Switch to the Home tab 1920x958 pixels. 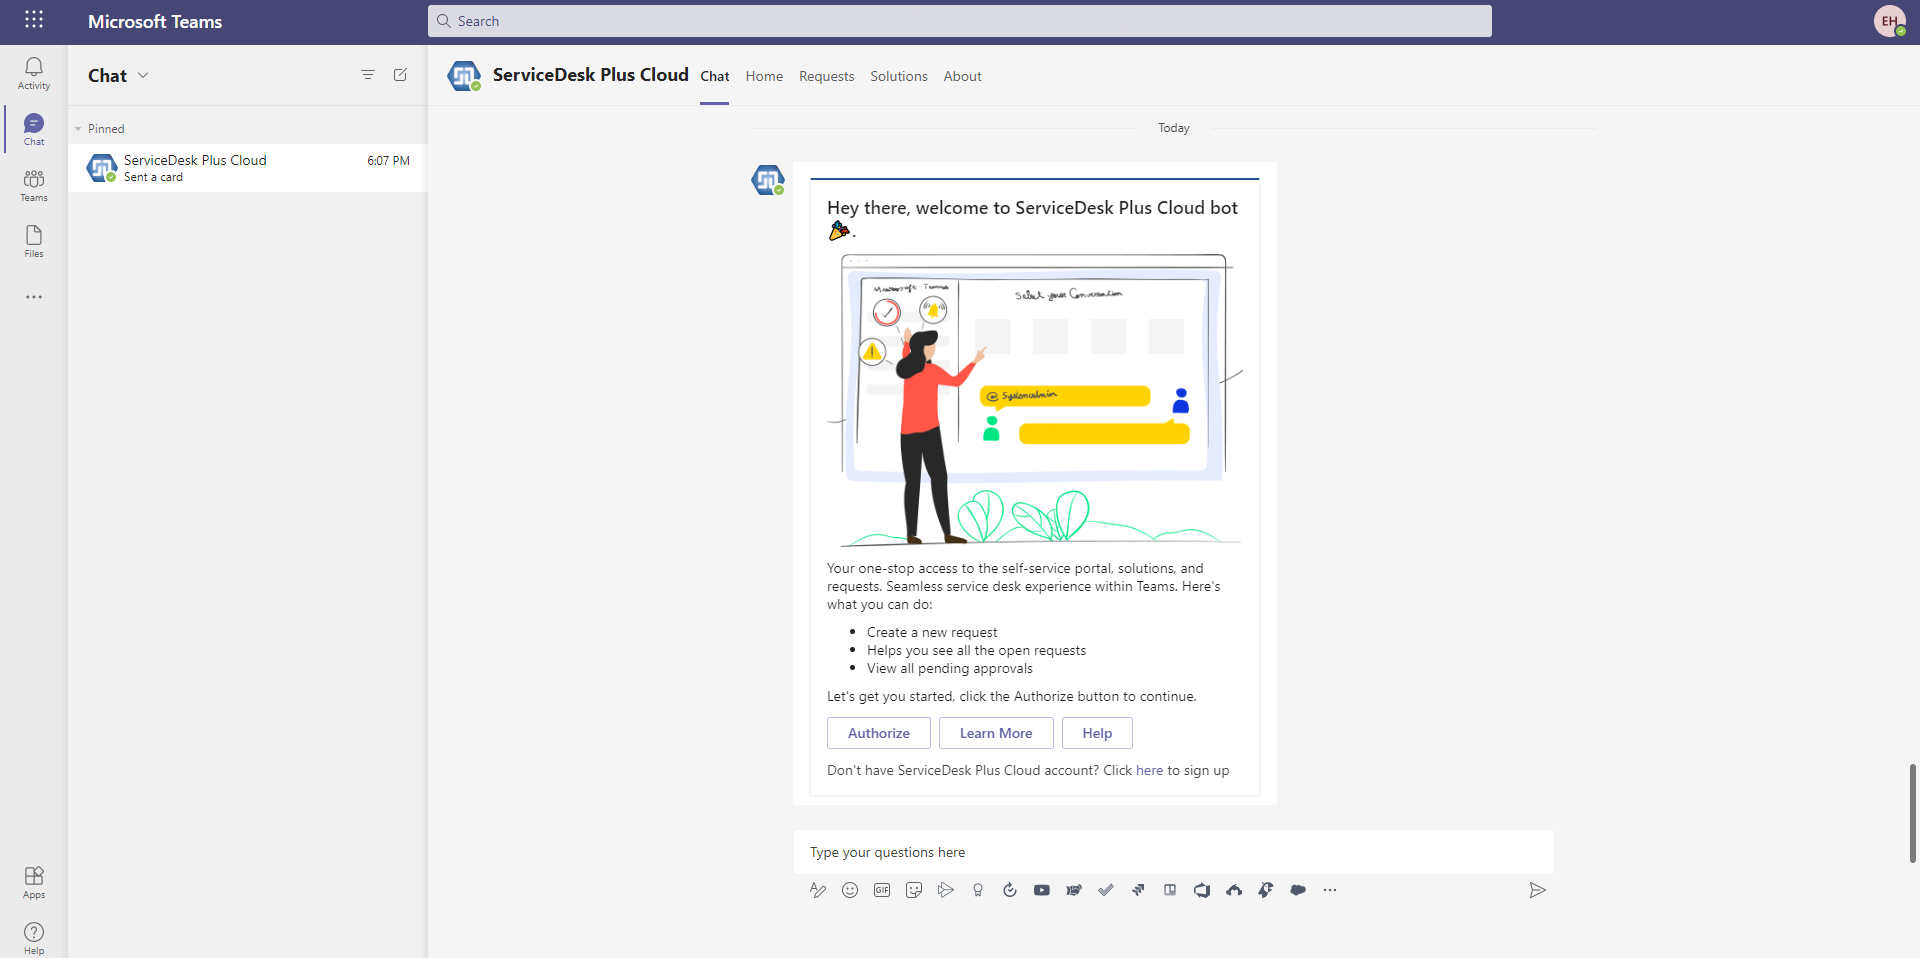[x=764, y=76]
